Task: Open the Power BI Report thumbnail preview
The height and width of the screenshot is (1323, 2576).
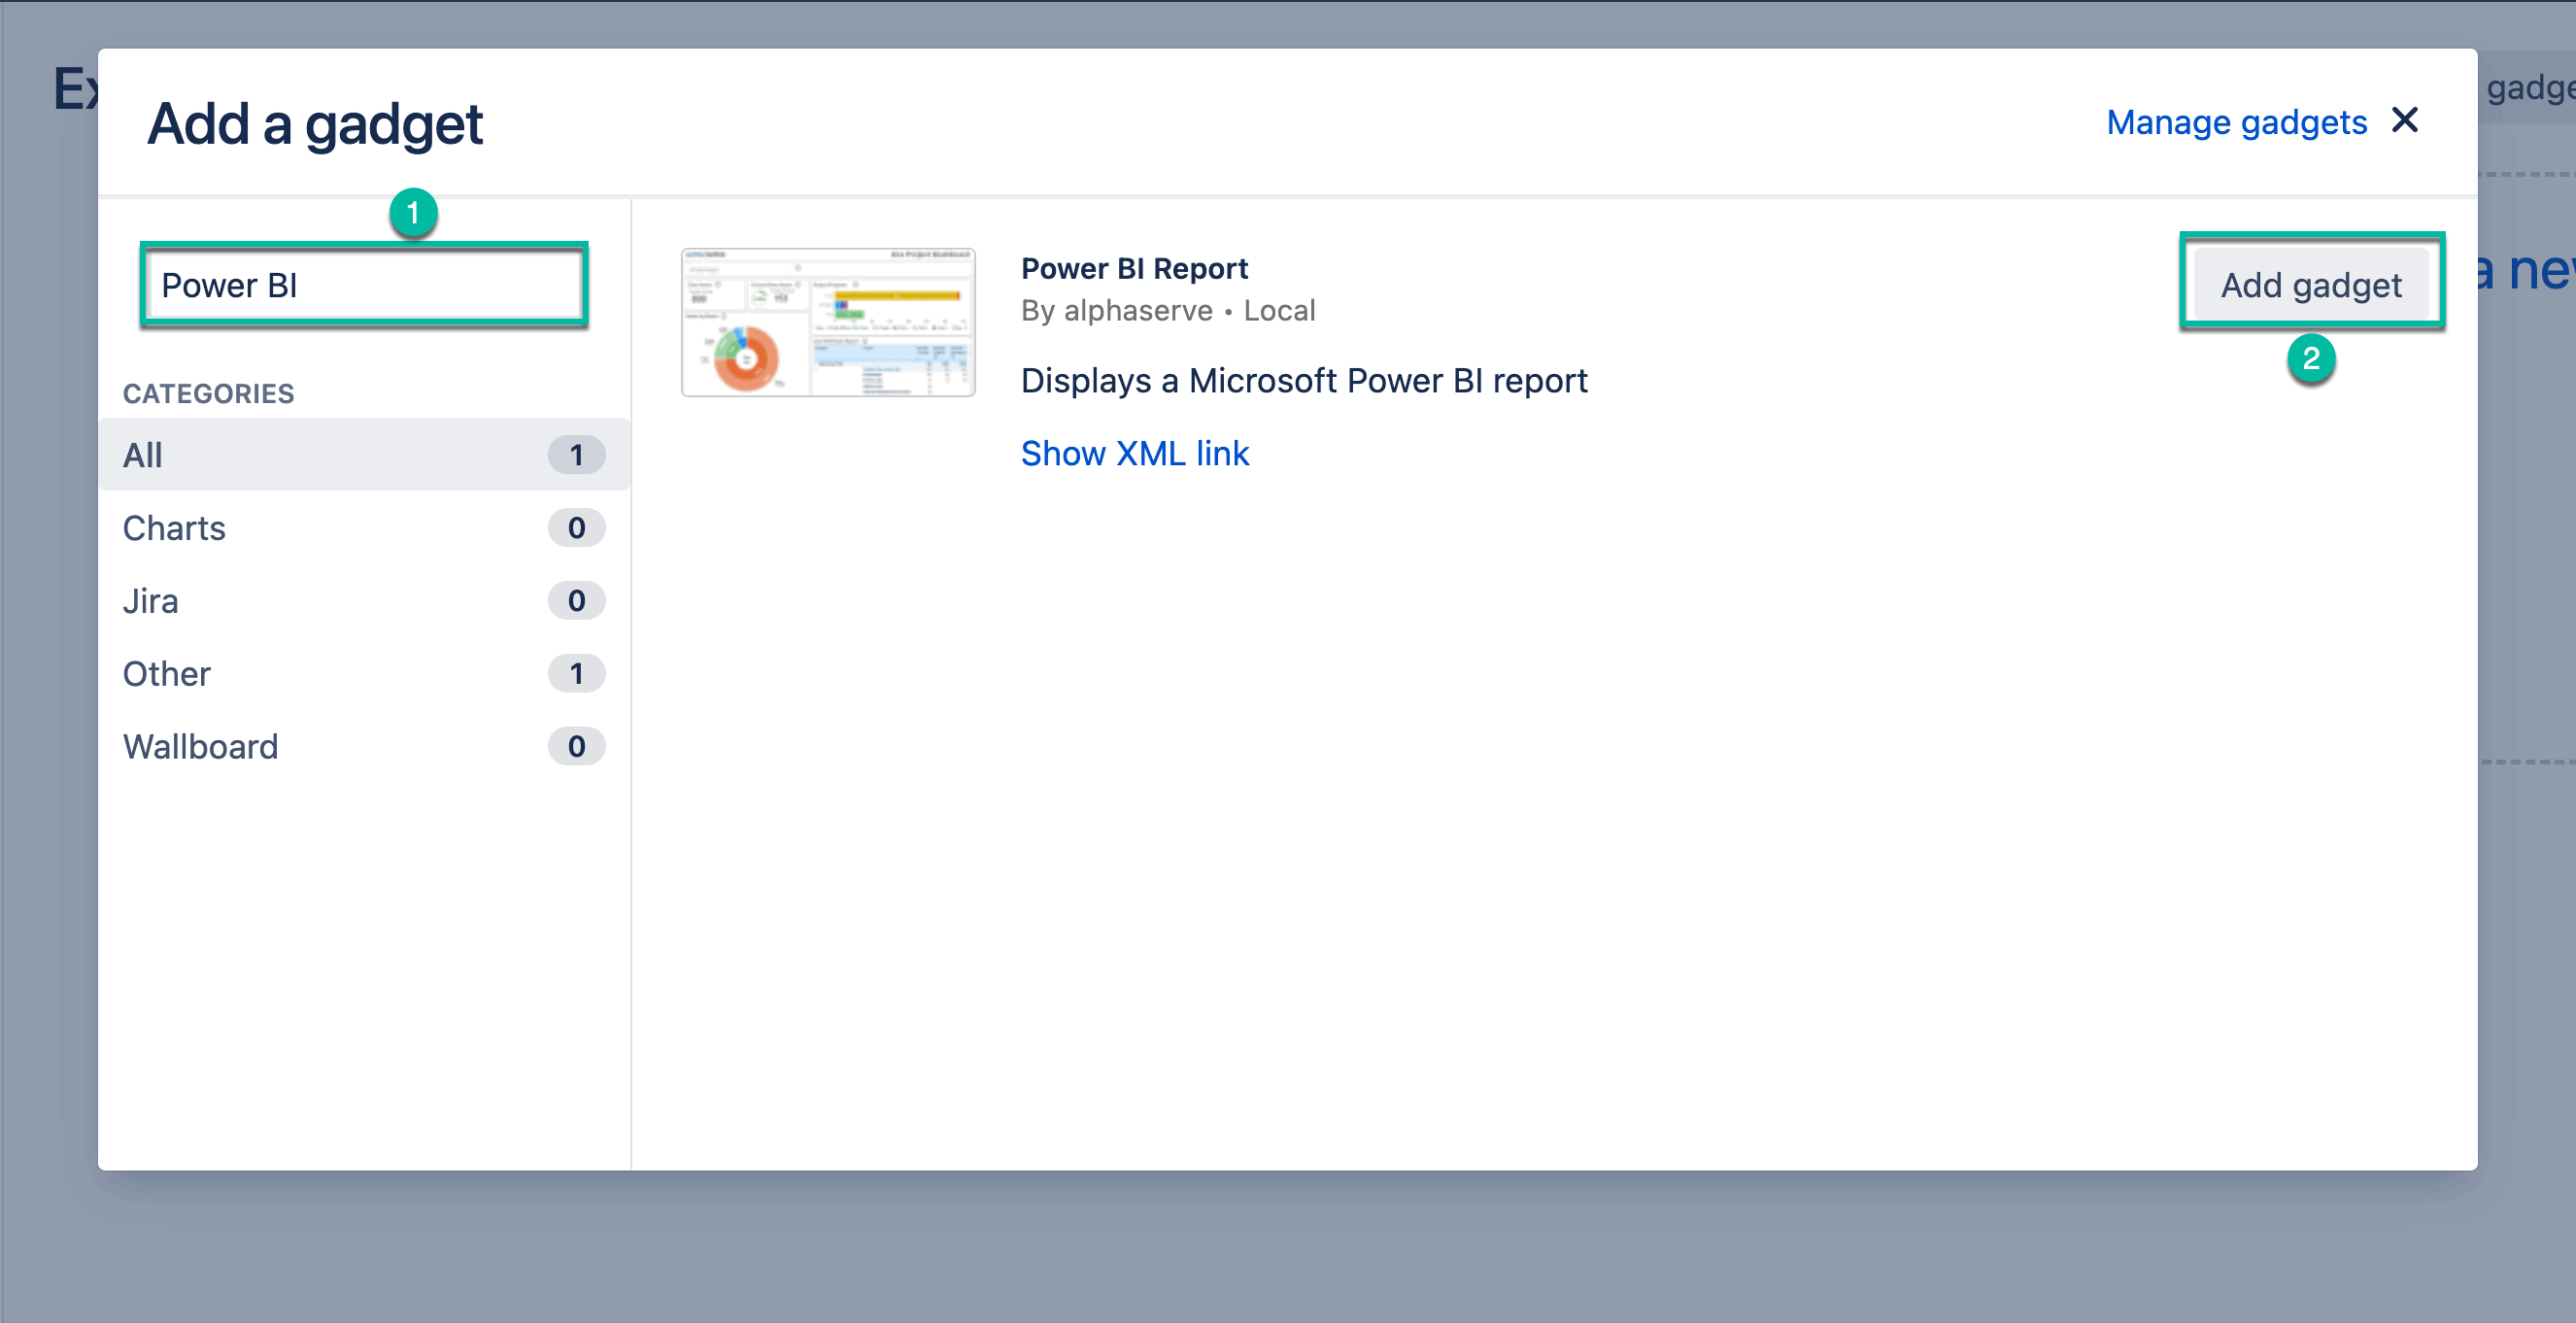Action: click(x=828, y=322)
